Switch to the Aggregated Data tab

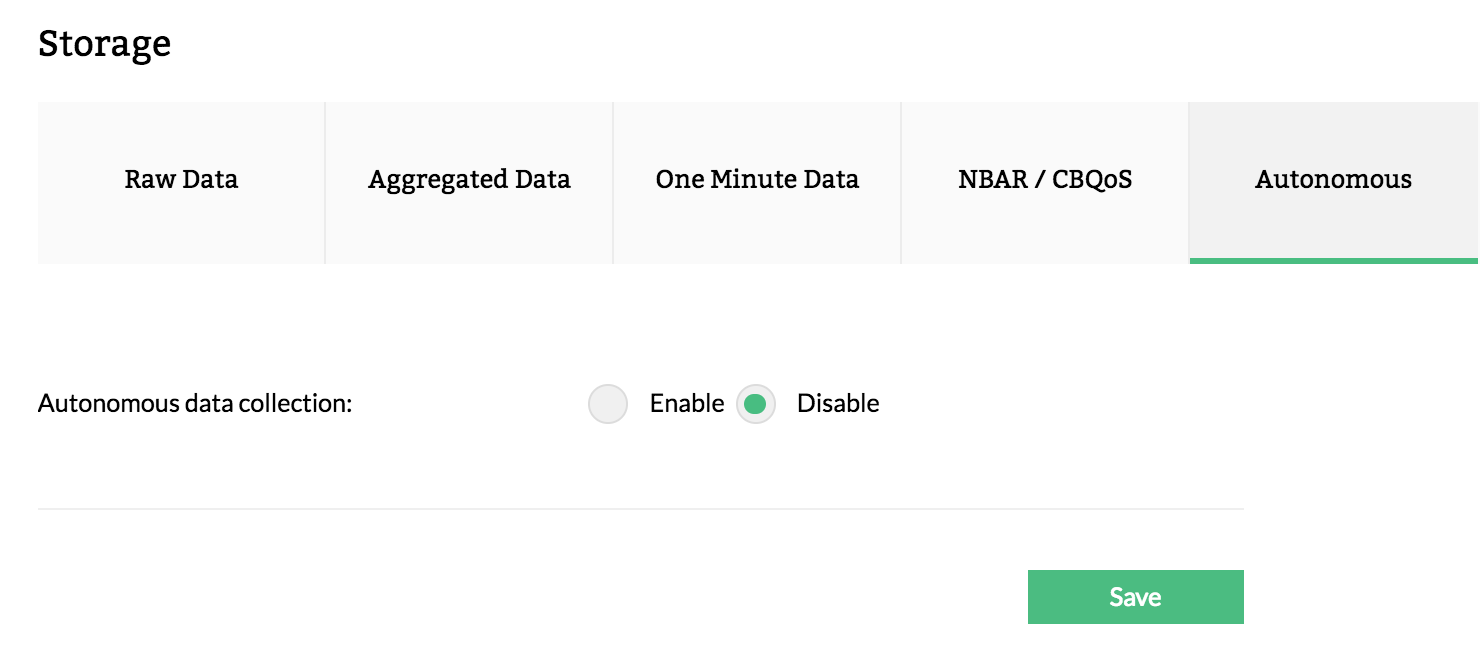[469, 181]
